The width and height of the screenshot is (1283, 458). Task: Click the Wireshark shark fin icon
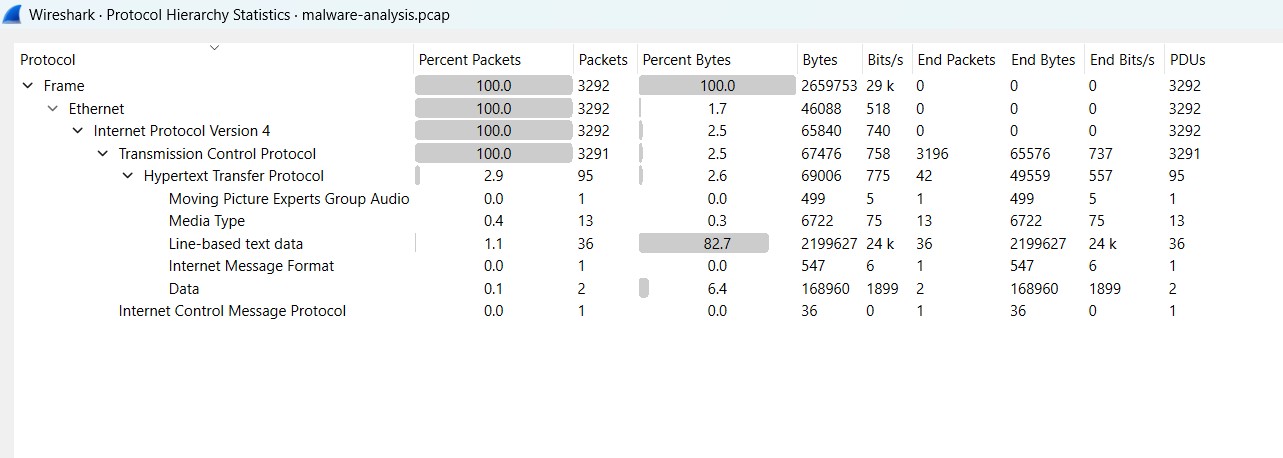tap(14, 14)
